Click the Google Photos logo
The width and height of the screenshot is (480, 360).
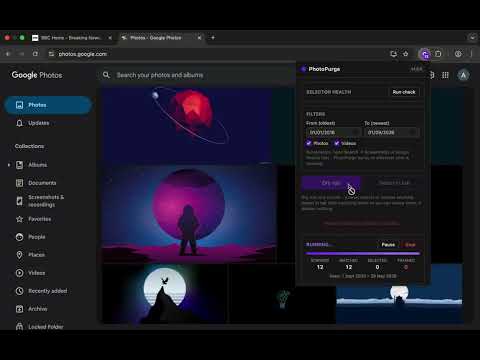click(x=37, y=75)
